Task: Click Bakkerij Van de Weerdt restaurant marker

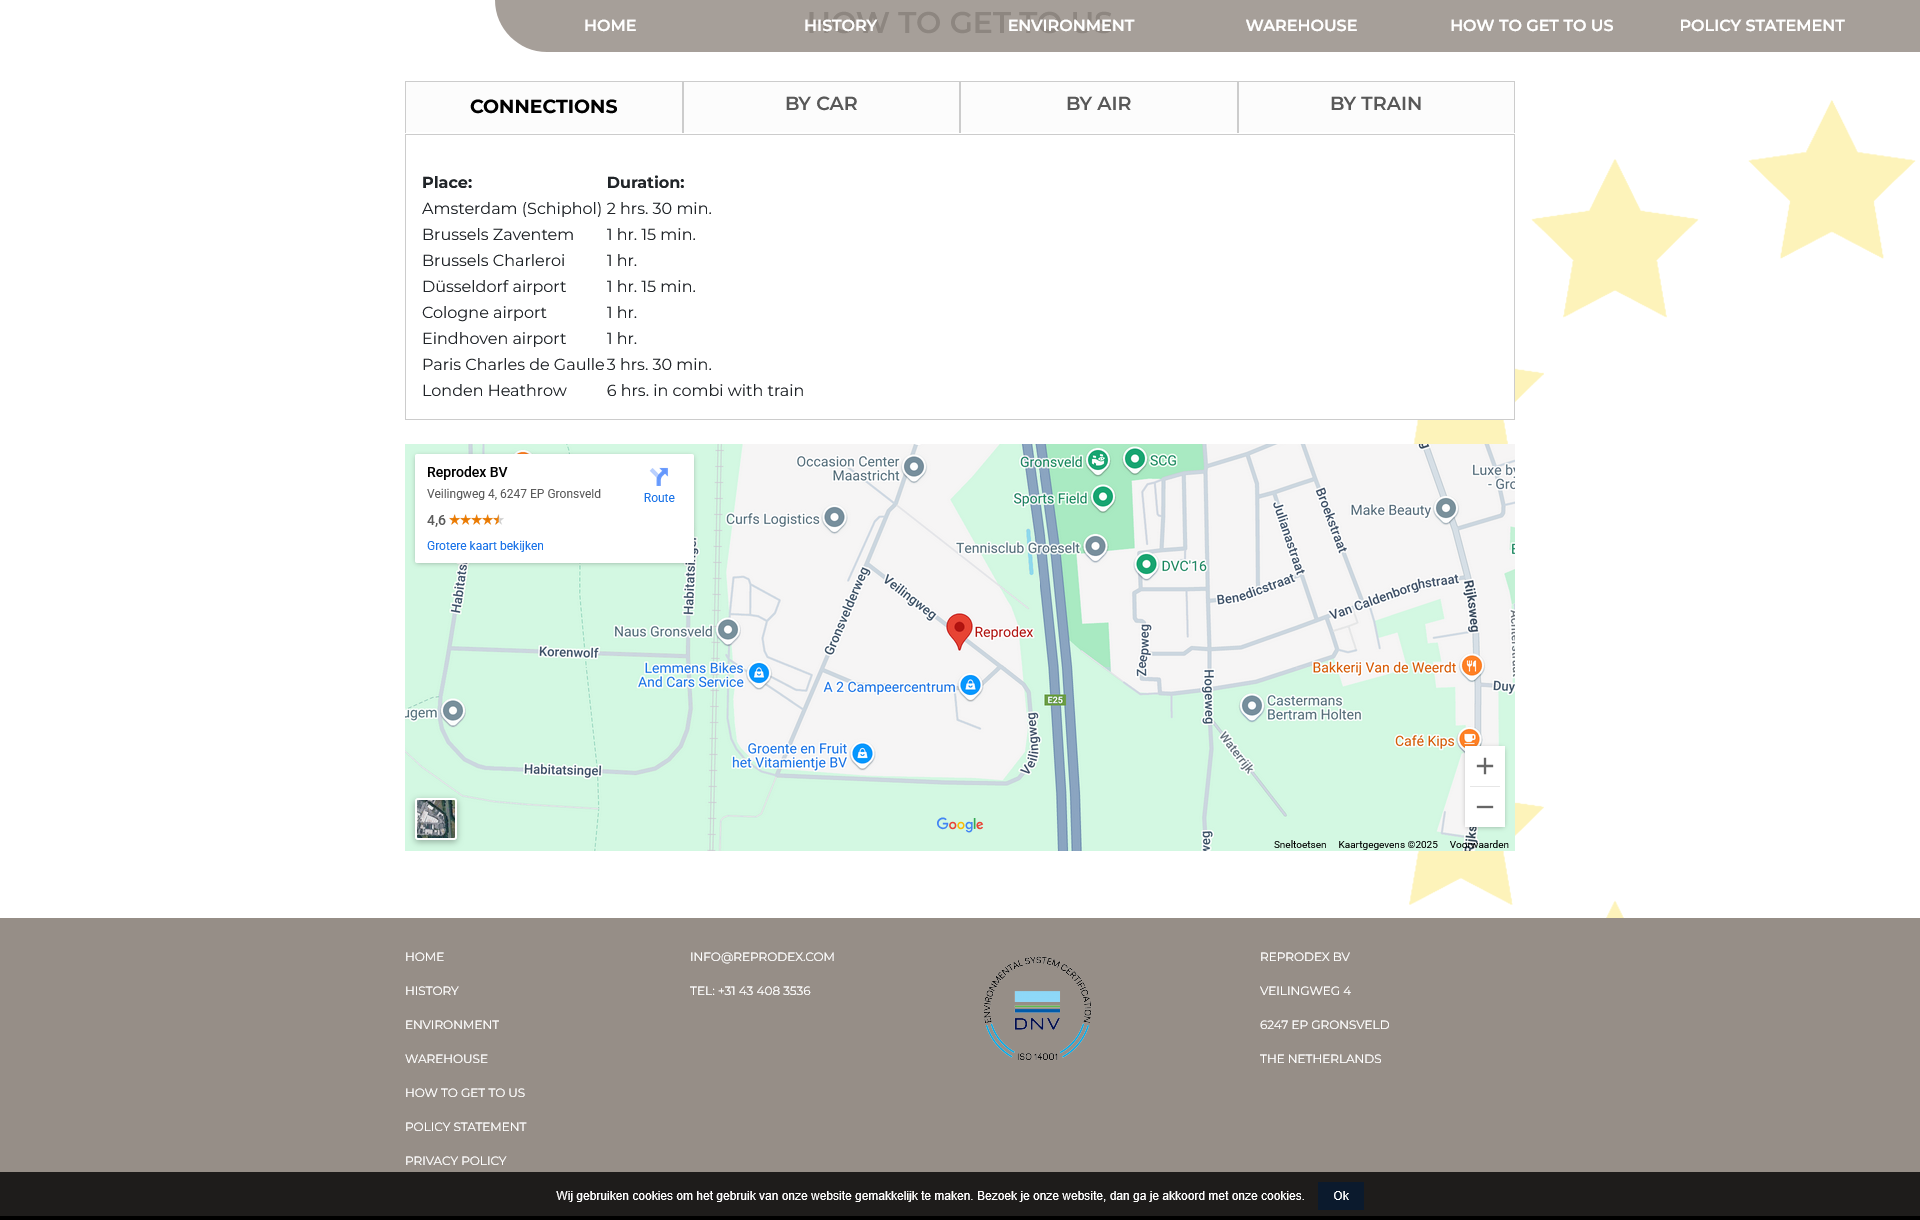Action: [1472, 666]
